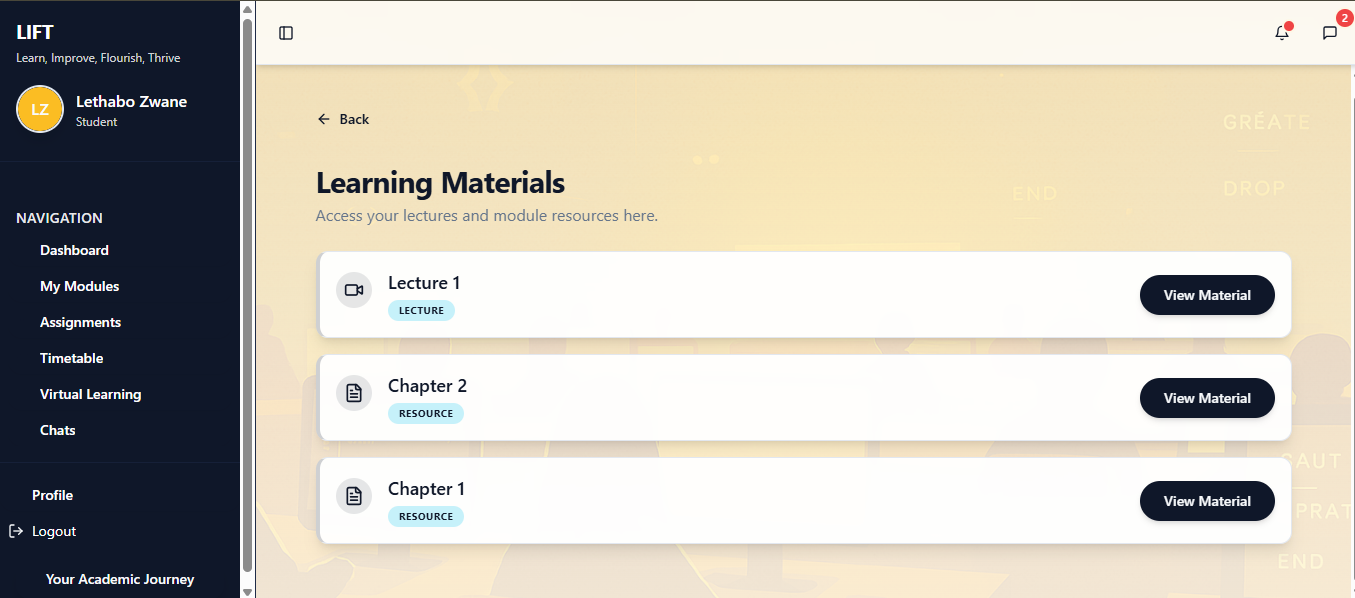1355x598 pixels.
Task: Click the tagline Learn, Improve, Flourish, Thrive
Action: [x=98, y=58]
